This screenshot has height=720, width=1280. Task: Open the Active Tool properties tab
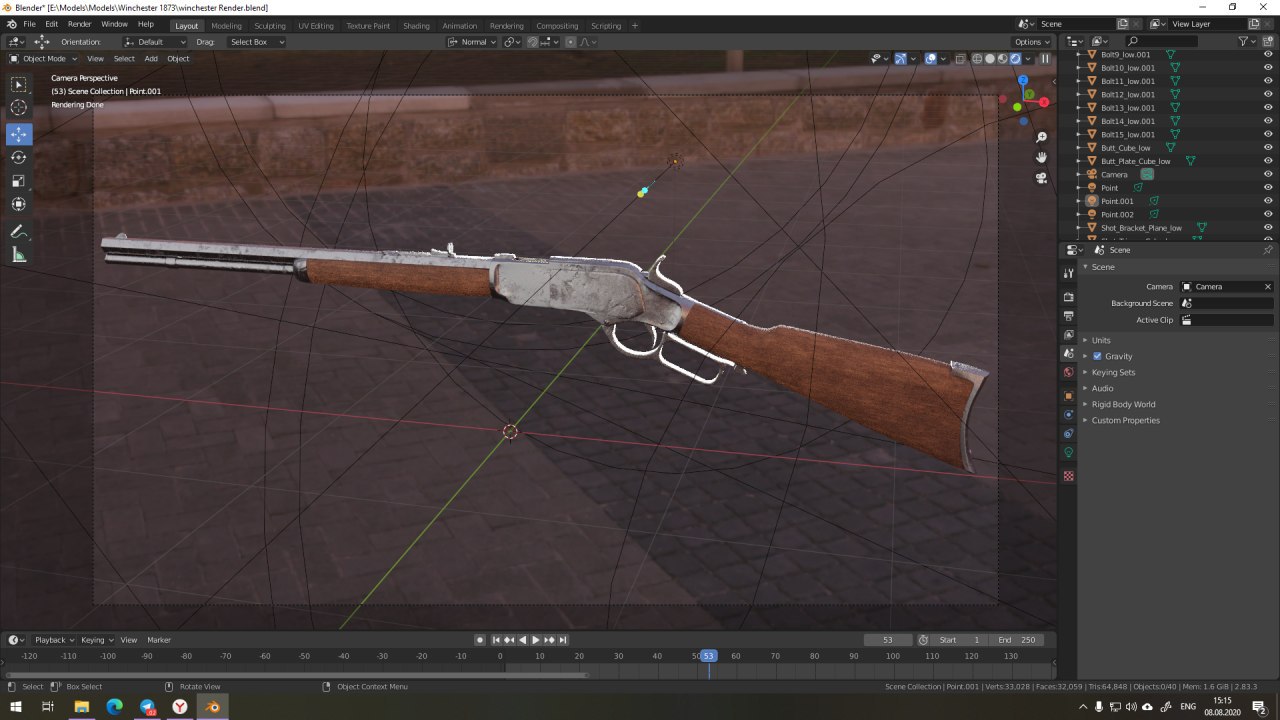[1068, 273]
